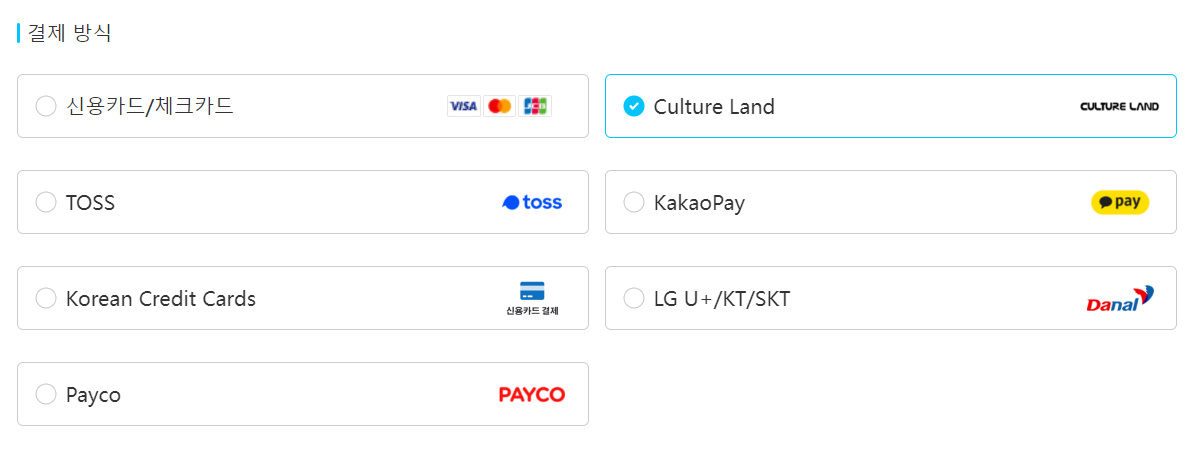
Task: Select the 신용카드/체크카드 radio button
Action: (46, 106)
